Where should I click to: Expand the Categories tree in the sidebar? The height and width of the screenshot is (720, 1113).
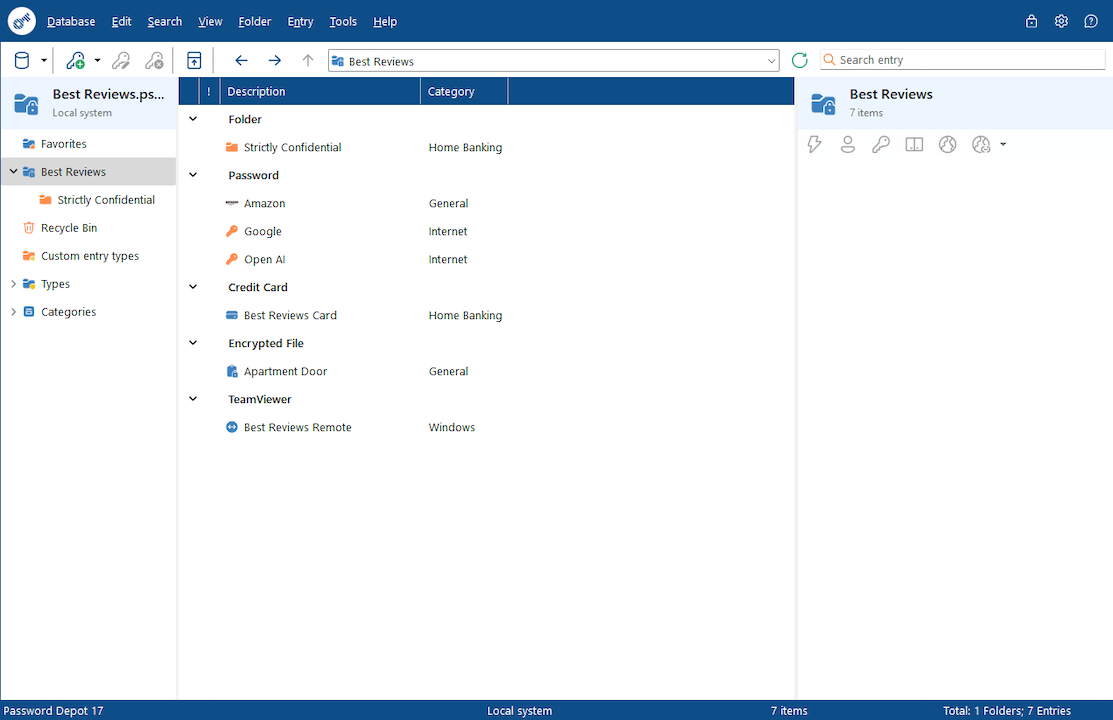[13, 311]
